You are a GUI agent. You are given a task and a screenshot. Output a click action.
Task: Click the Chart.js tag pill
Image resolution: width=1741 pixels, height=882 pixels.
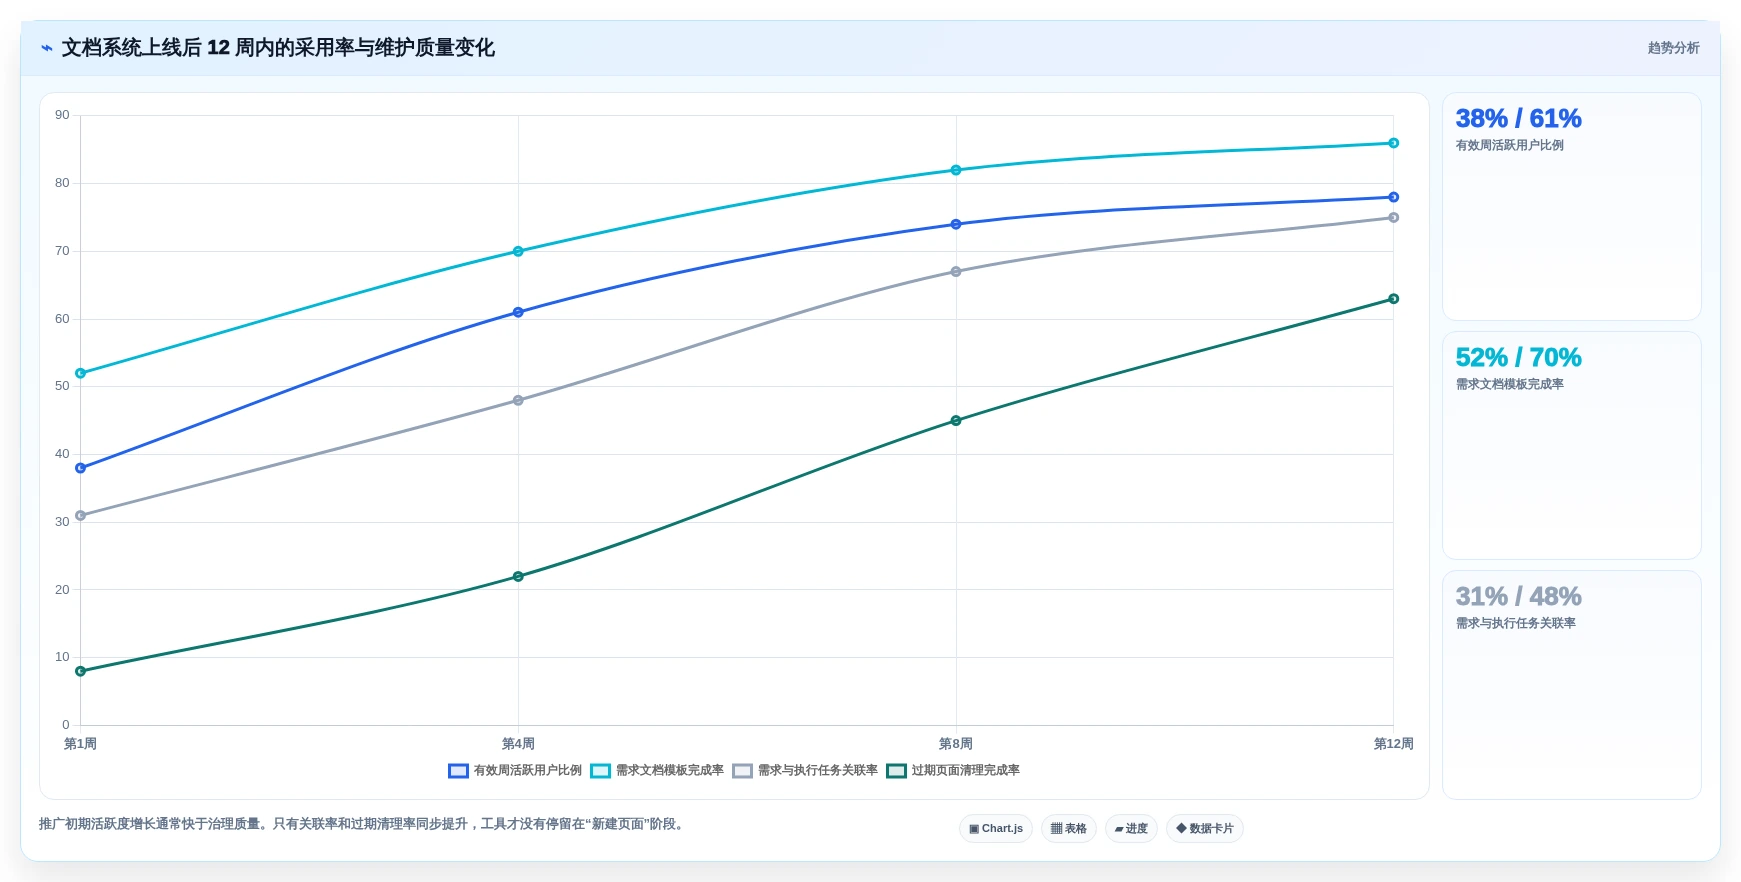[996, 828]
